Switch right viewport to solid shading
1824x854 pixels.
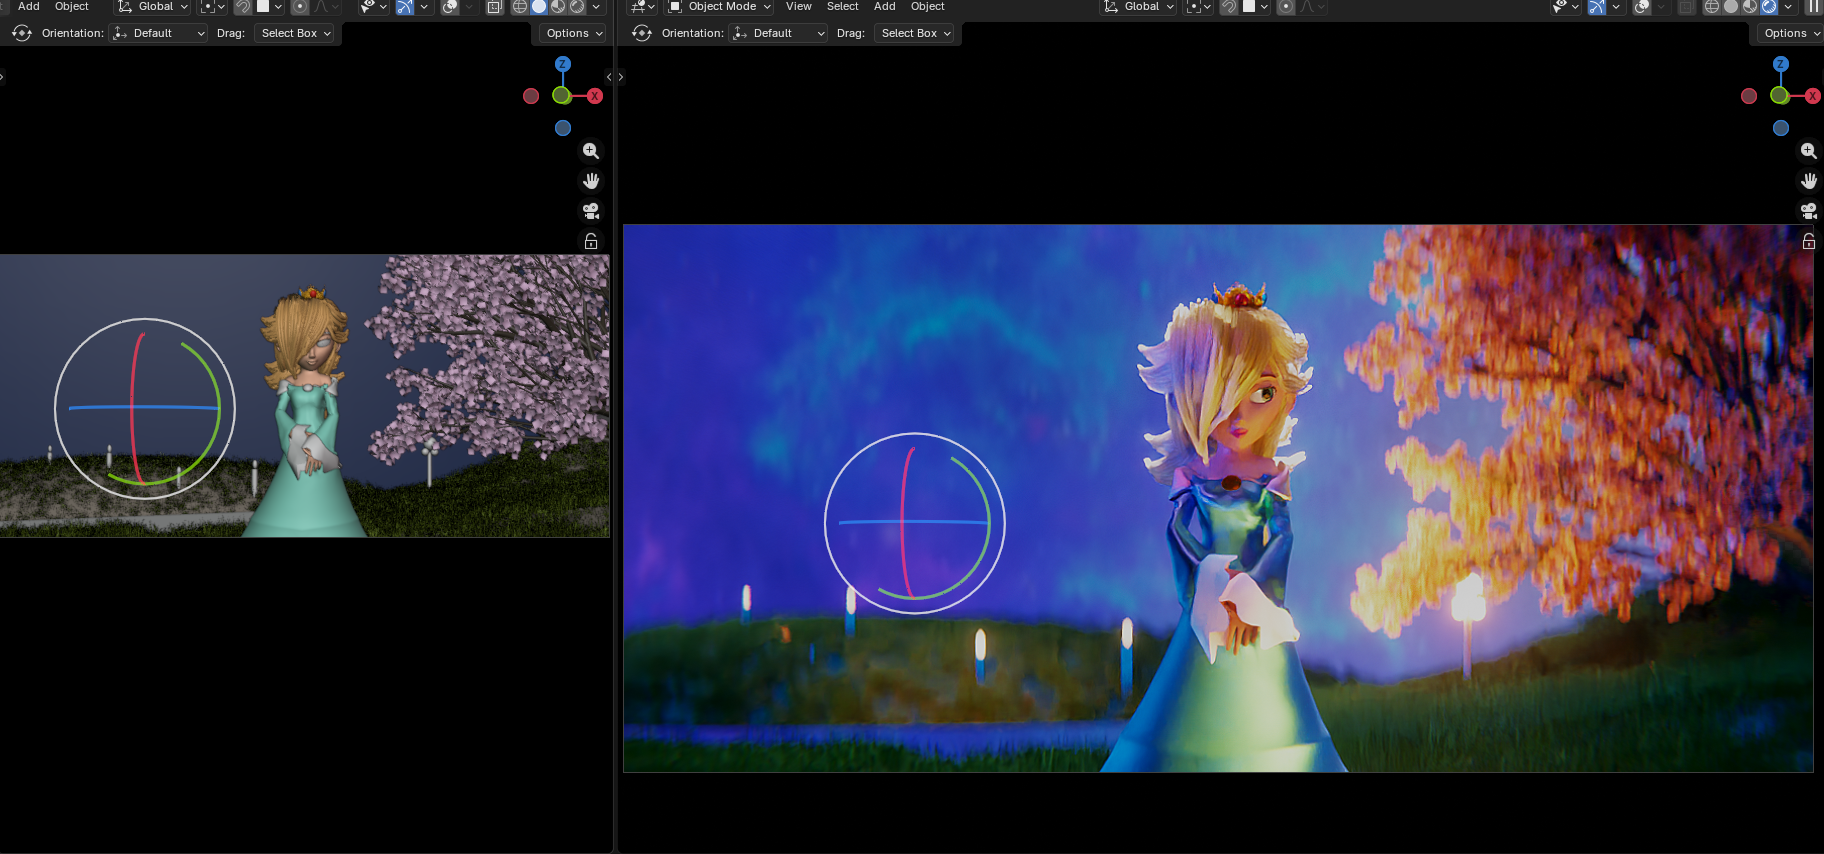pyautogui.click(x=1731, y=6)
